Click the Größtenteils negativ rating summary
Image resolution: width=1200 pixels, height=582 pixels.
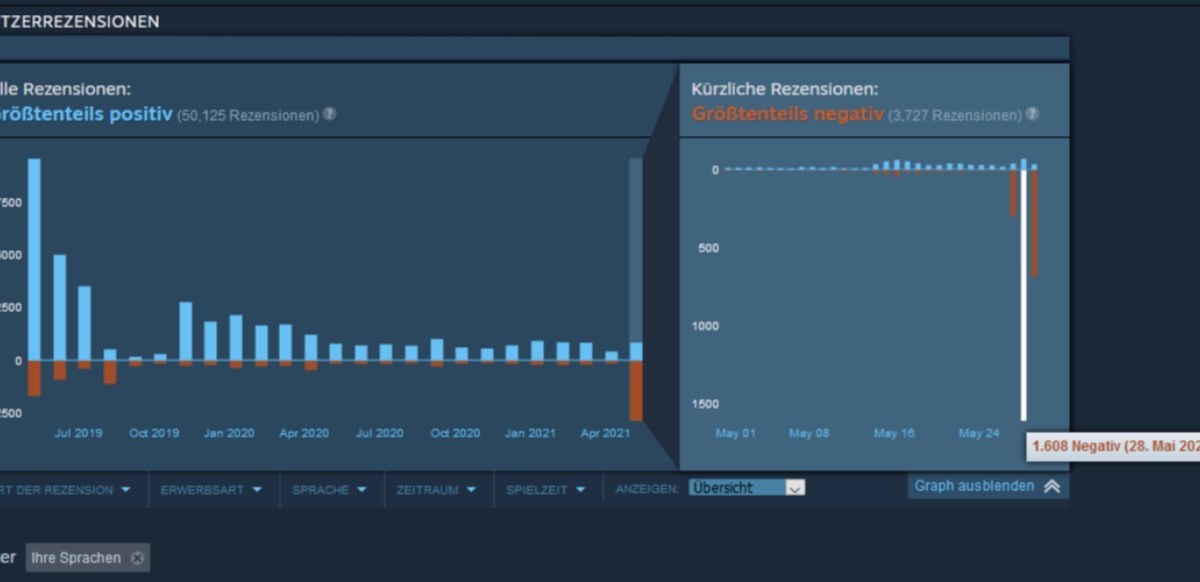(x=787, y=114)
